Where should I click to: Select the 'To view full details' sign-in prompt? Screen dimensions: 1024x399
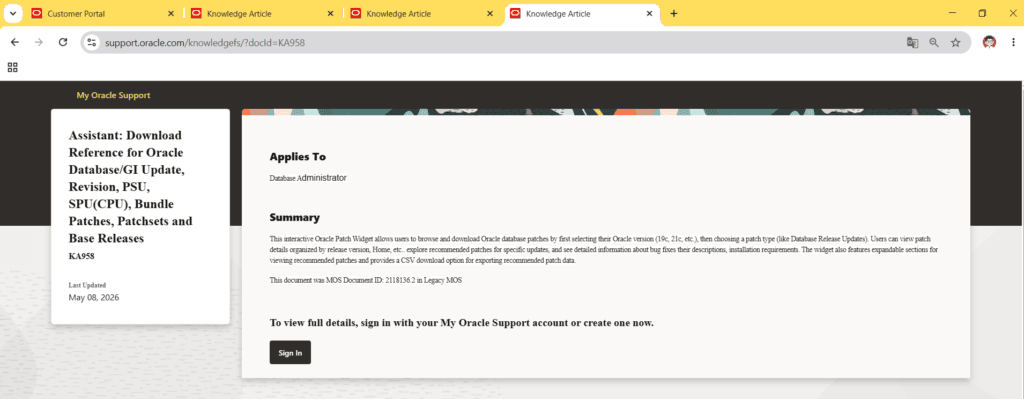pos(462,323)
